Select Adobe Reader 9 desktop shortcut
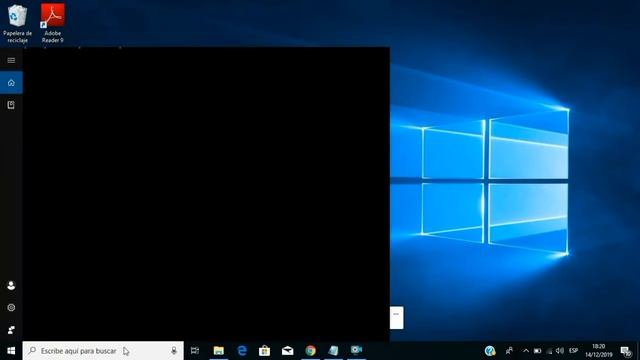This screenshot has width=640, height=360. 53,24
